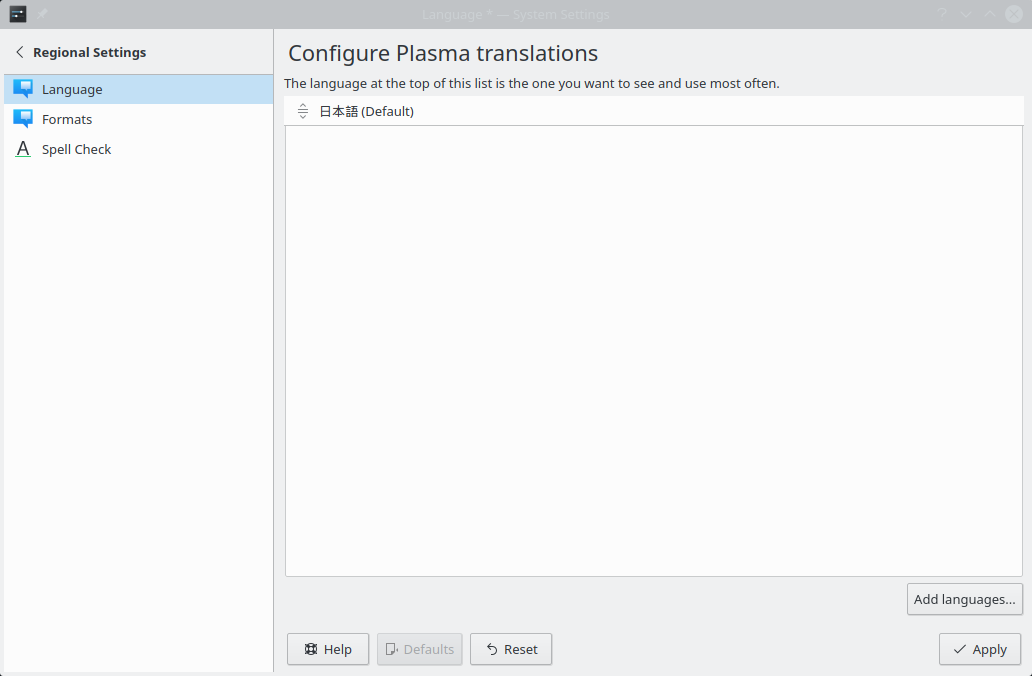This screenshot has height=676, width=1032.
Task: Select the 日本語 (Default) language row
Action: (x=654, y=111)
